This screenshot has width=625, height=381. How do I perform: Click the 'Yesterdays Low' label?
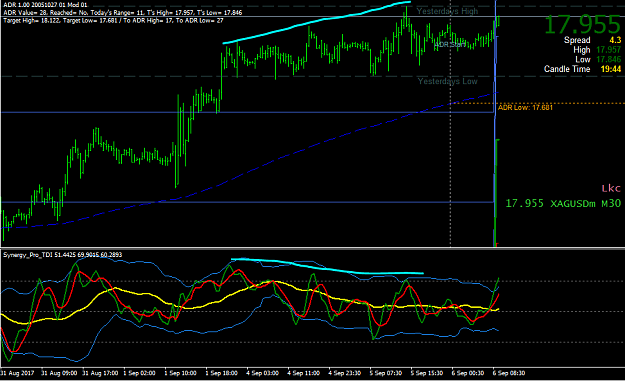point(447,81)
